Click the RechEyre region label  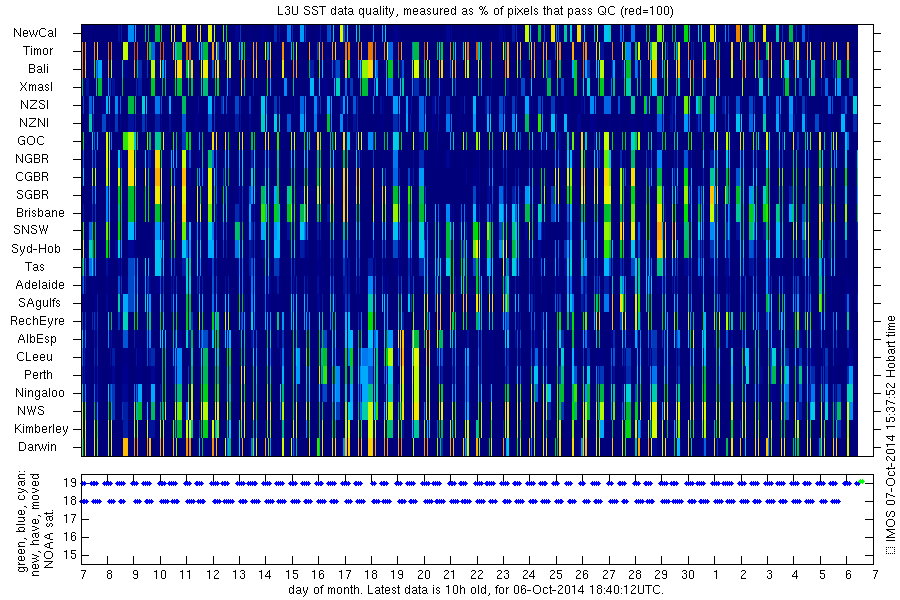(x=37, y=321)
